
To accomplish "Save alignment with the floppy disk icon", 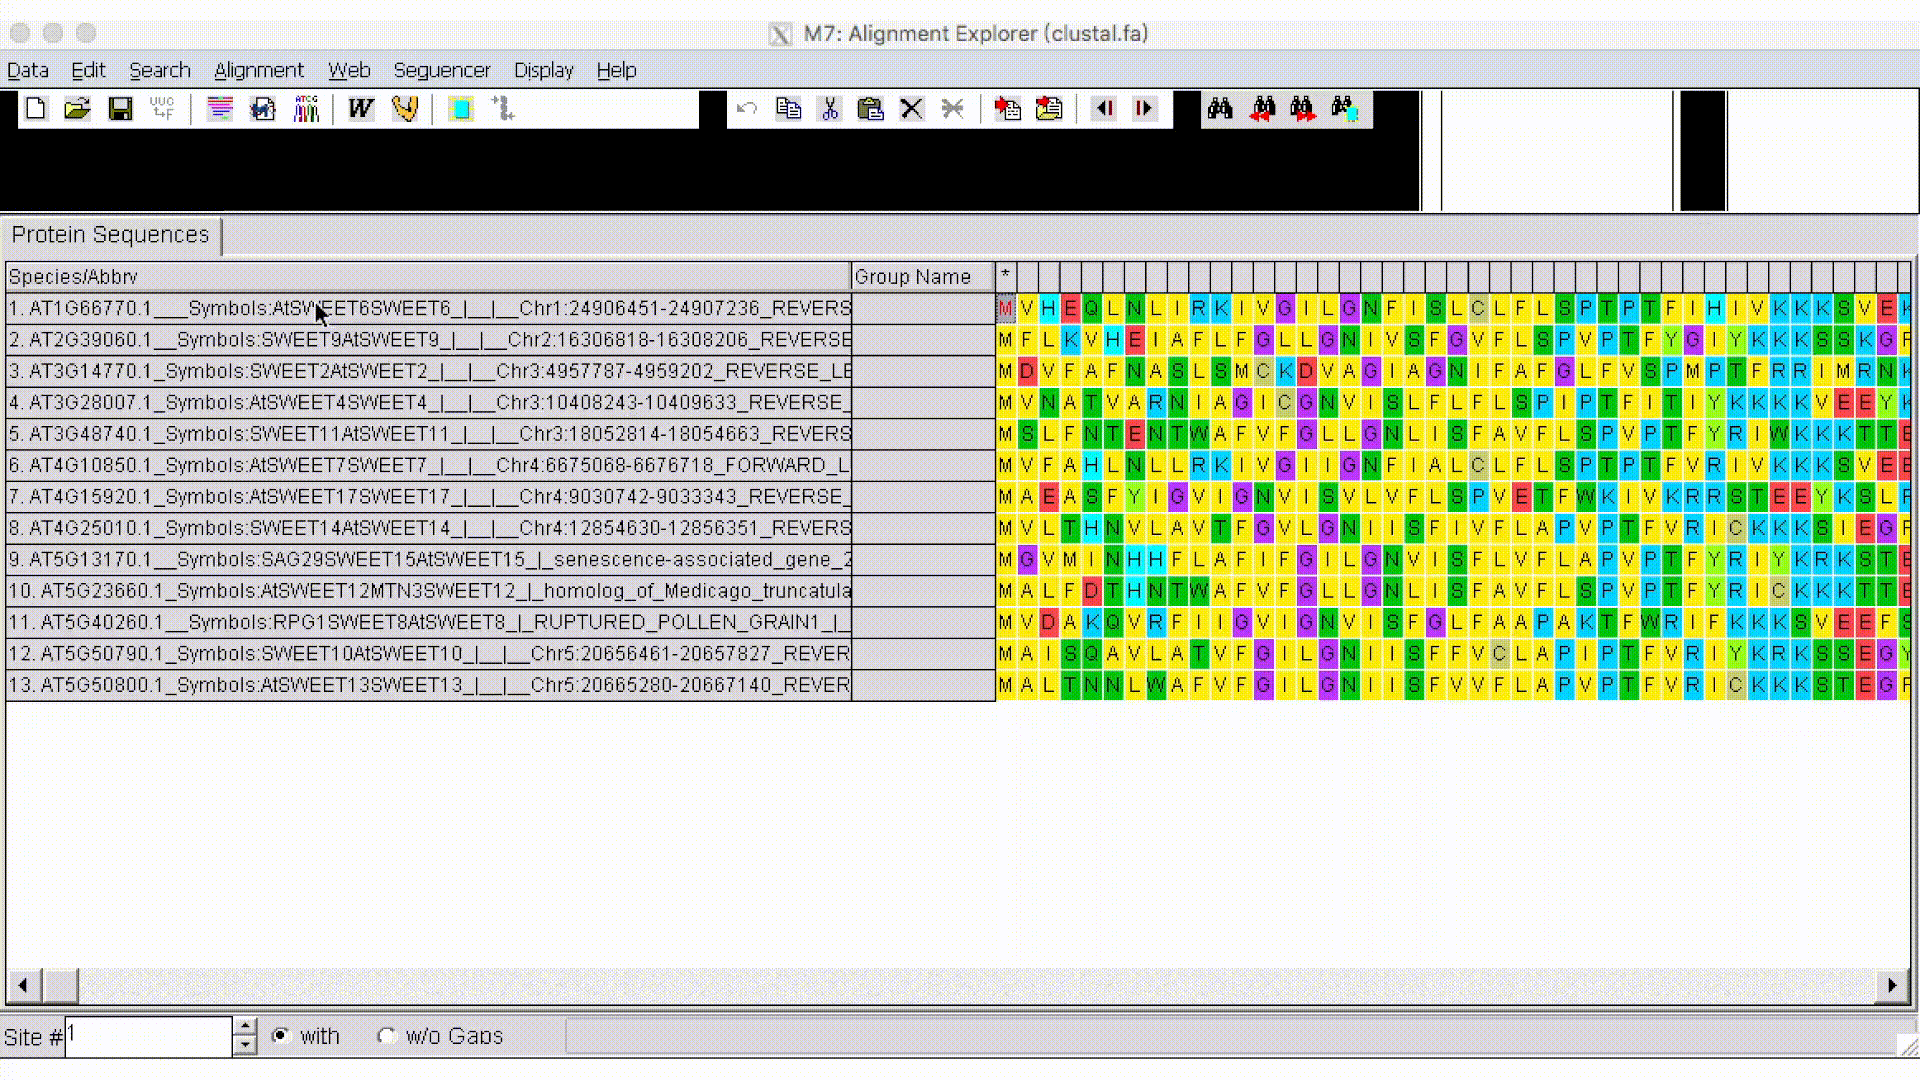I will [120, 108].
